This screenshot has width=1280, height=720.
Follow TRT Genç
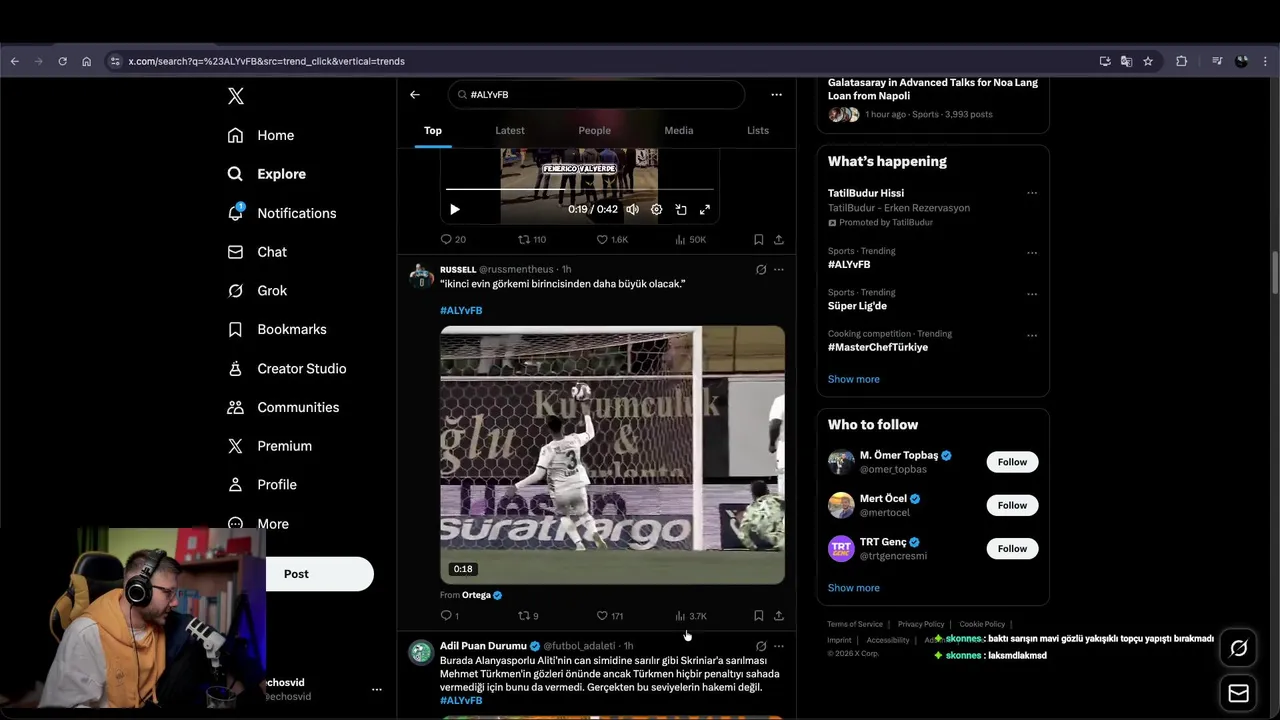point(1012,548)
